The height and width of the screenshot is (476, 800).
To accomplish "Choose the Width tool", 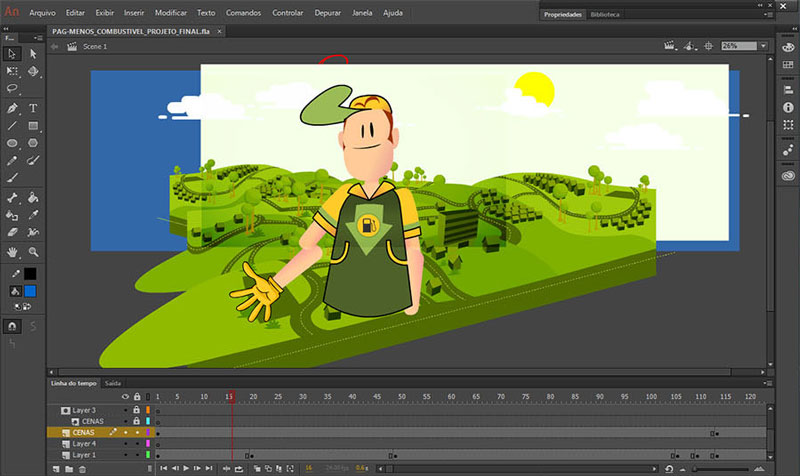I will click(33, 233).
